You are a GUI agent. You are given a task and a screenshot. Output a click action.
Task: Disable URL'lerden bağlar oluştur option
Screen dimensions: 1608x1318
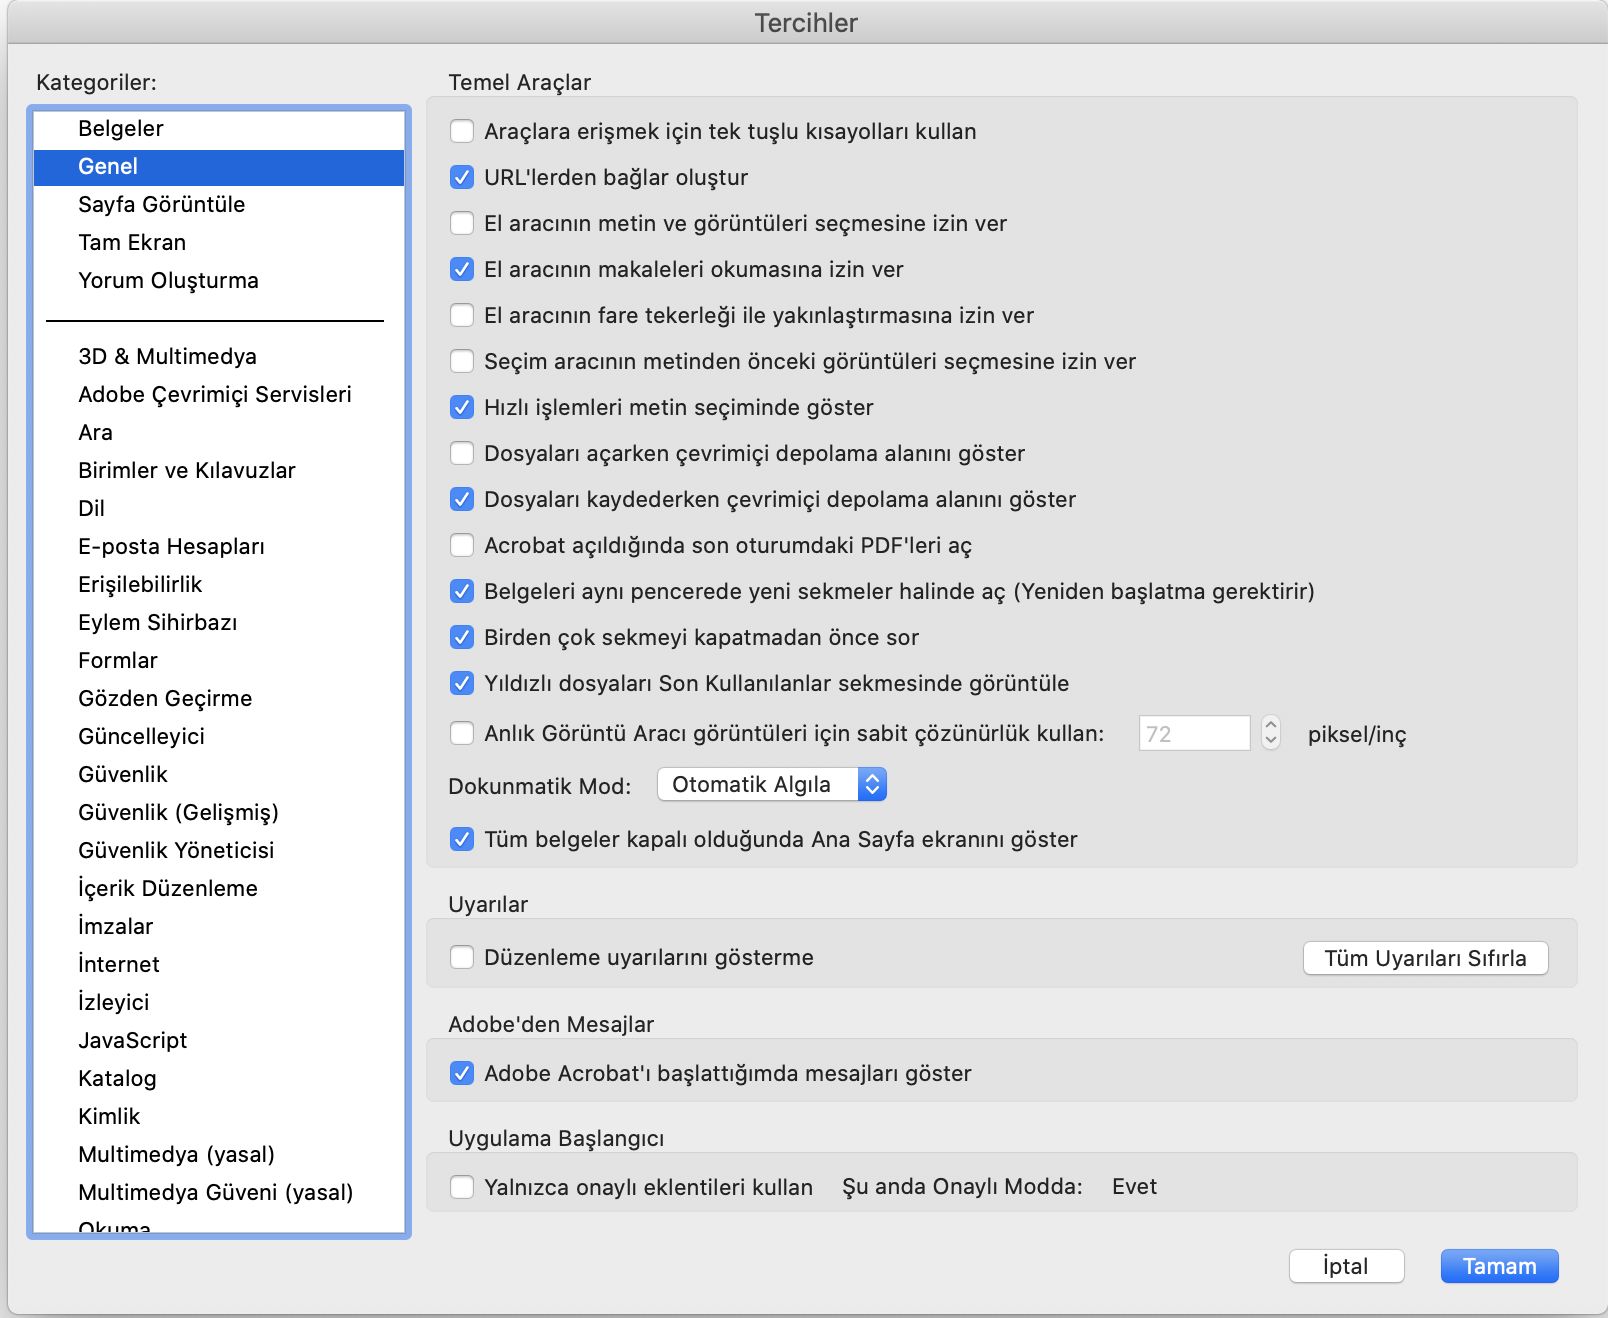pos(461,177)
